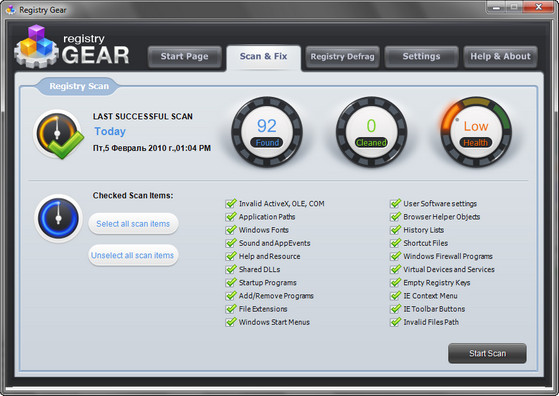559x396 pixels.
Task: Toggle Help and Resource checkbox
Action: tap(231, 256)
